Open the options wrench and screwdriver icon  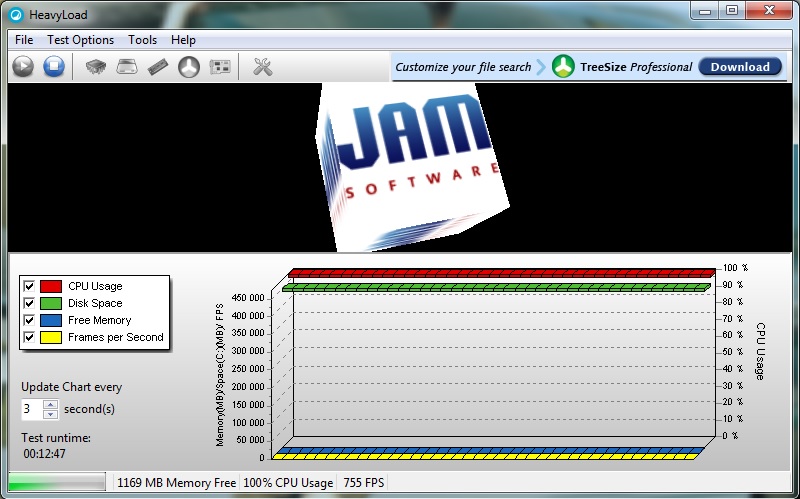(263, 67)
